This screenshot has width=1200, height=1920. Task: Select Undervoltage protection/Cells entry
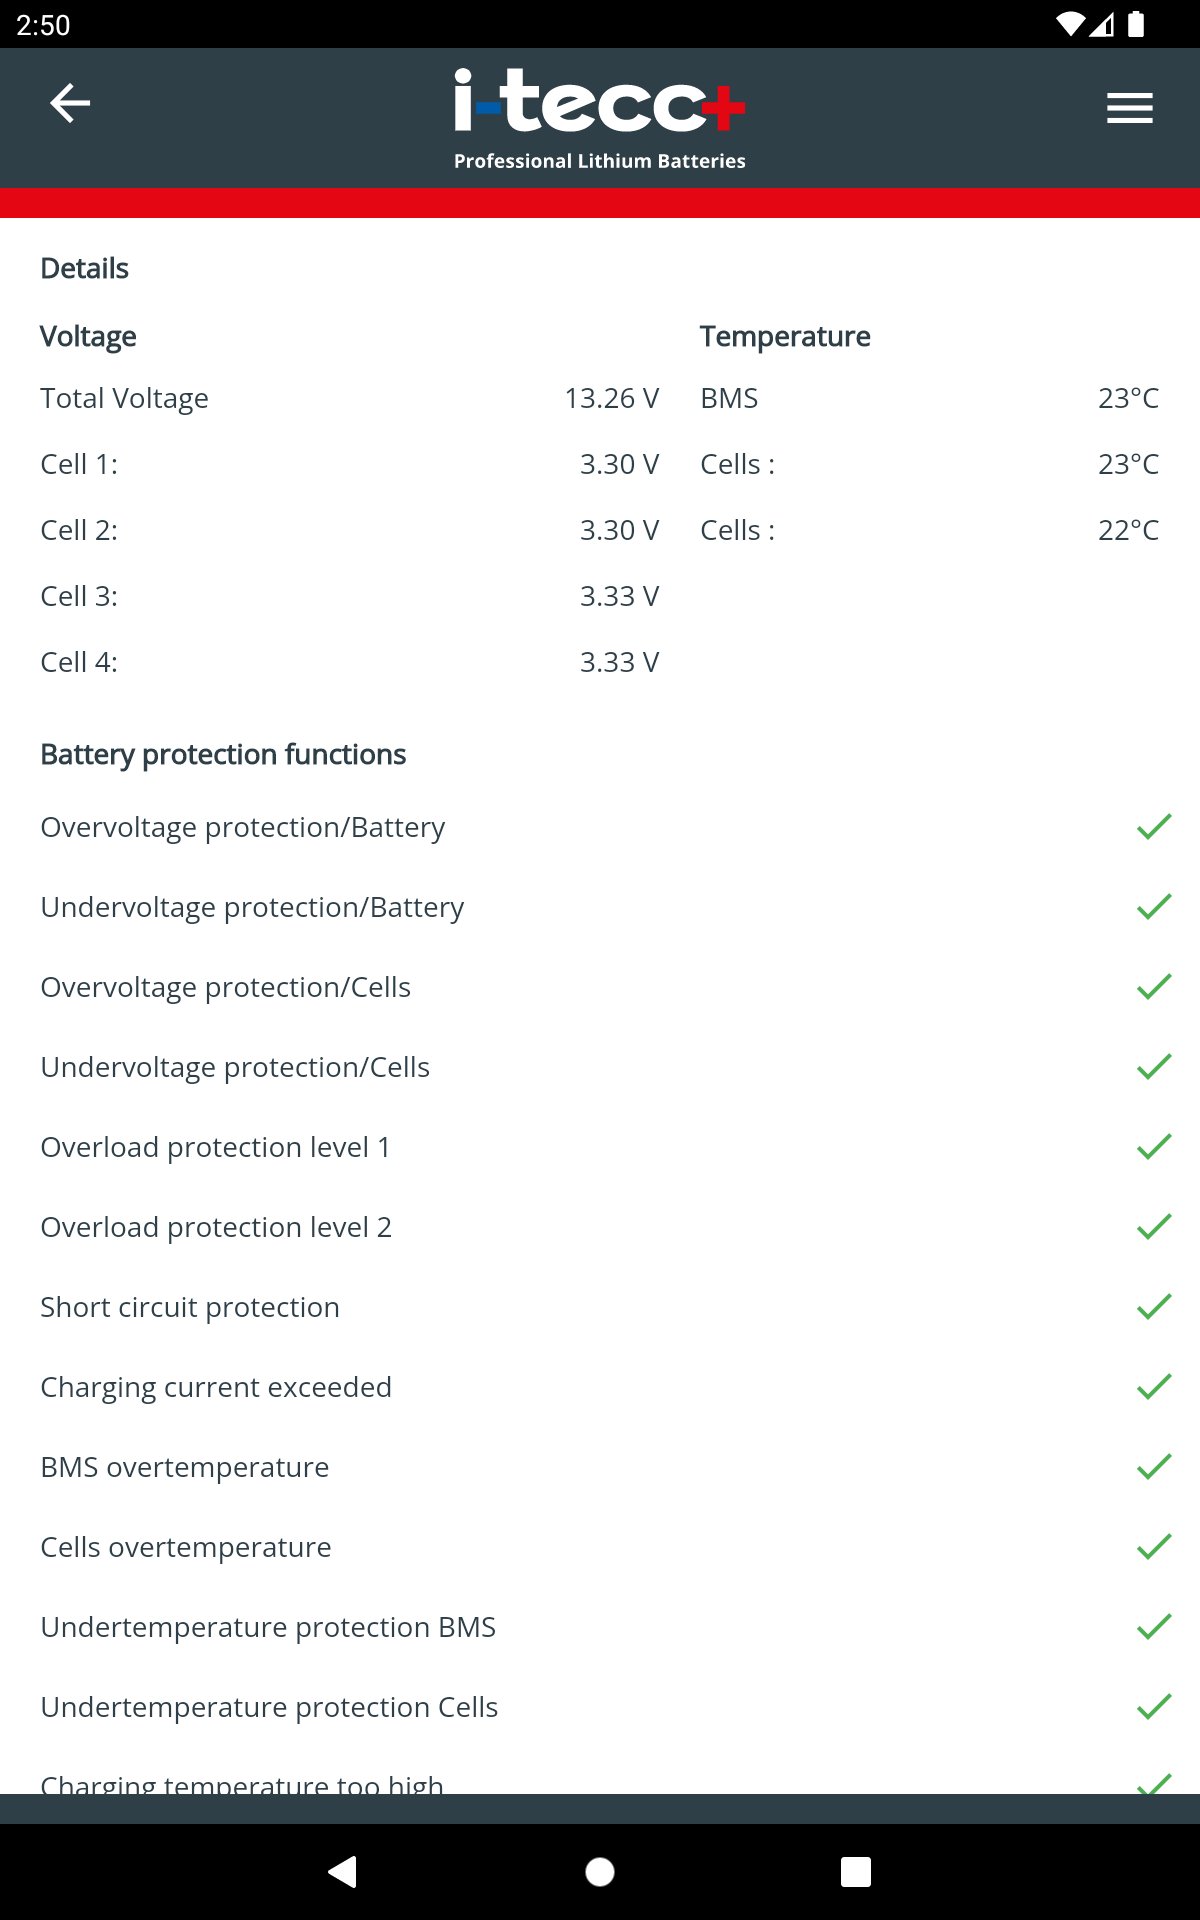pos(235,1067)
